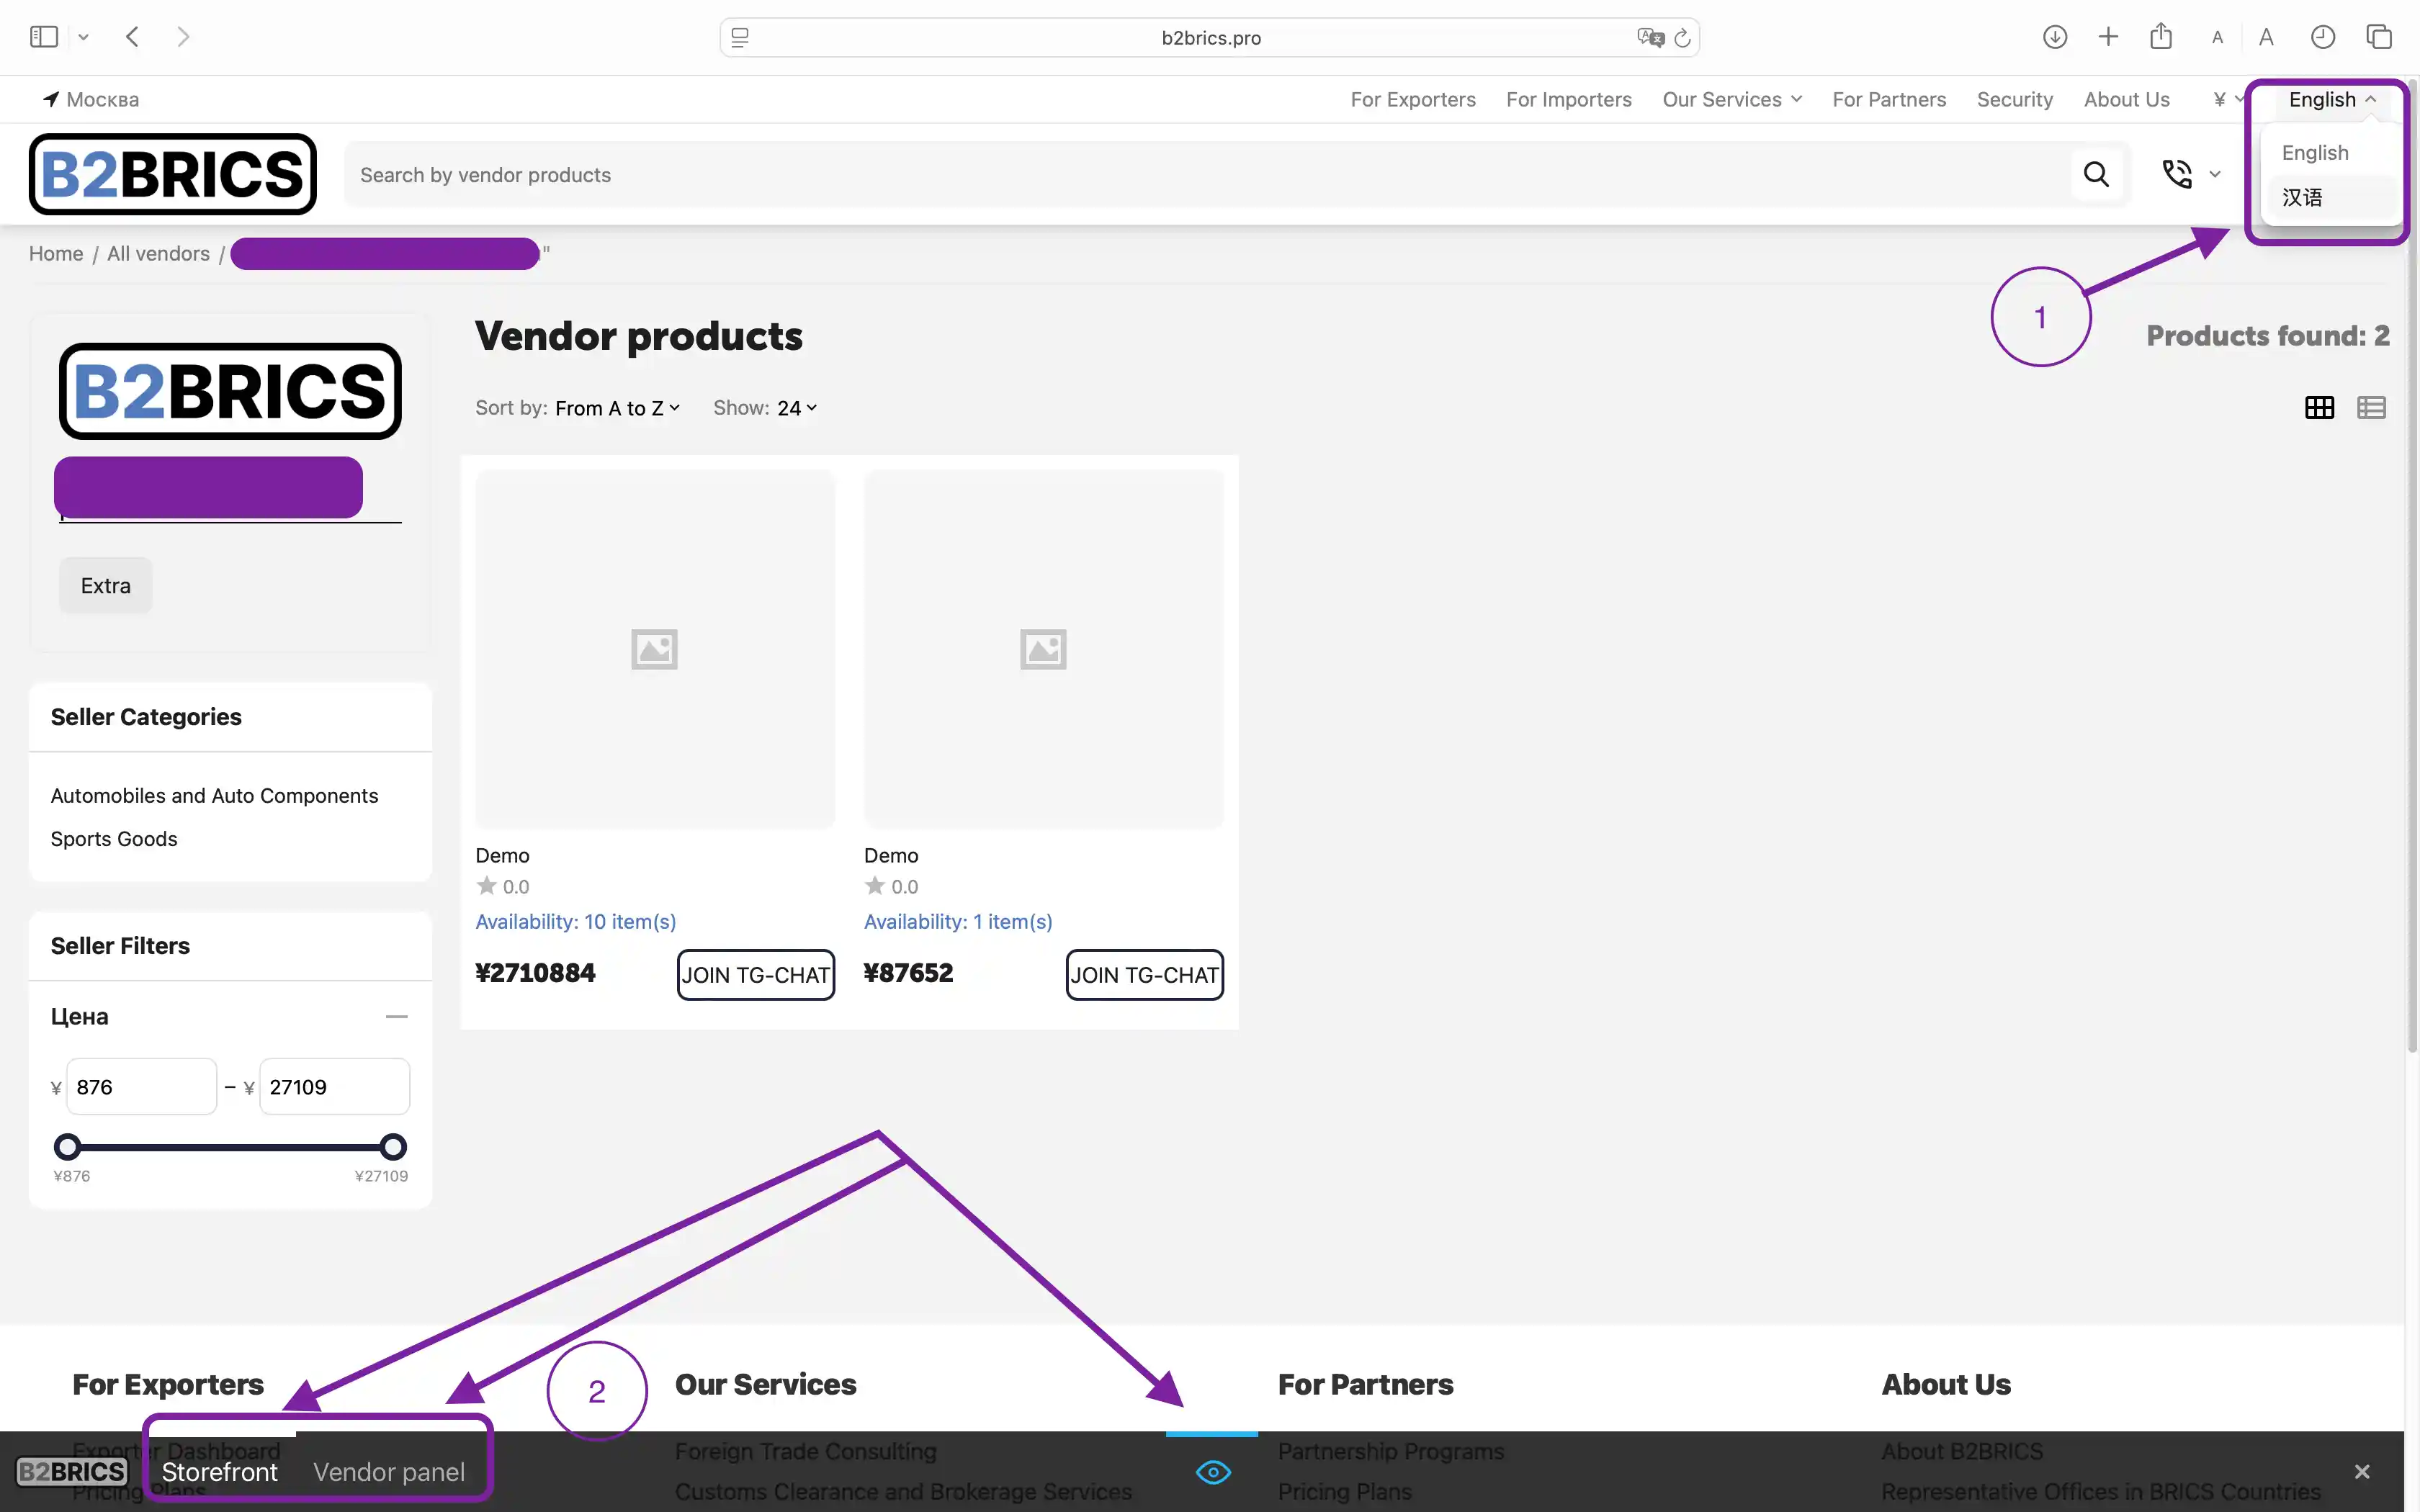Open Demo title with 1 item availability
The width and height of the screenshot is (2420, 1512).
click(x=891, y=855)
